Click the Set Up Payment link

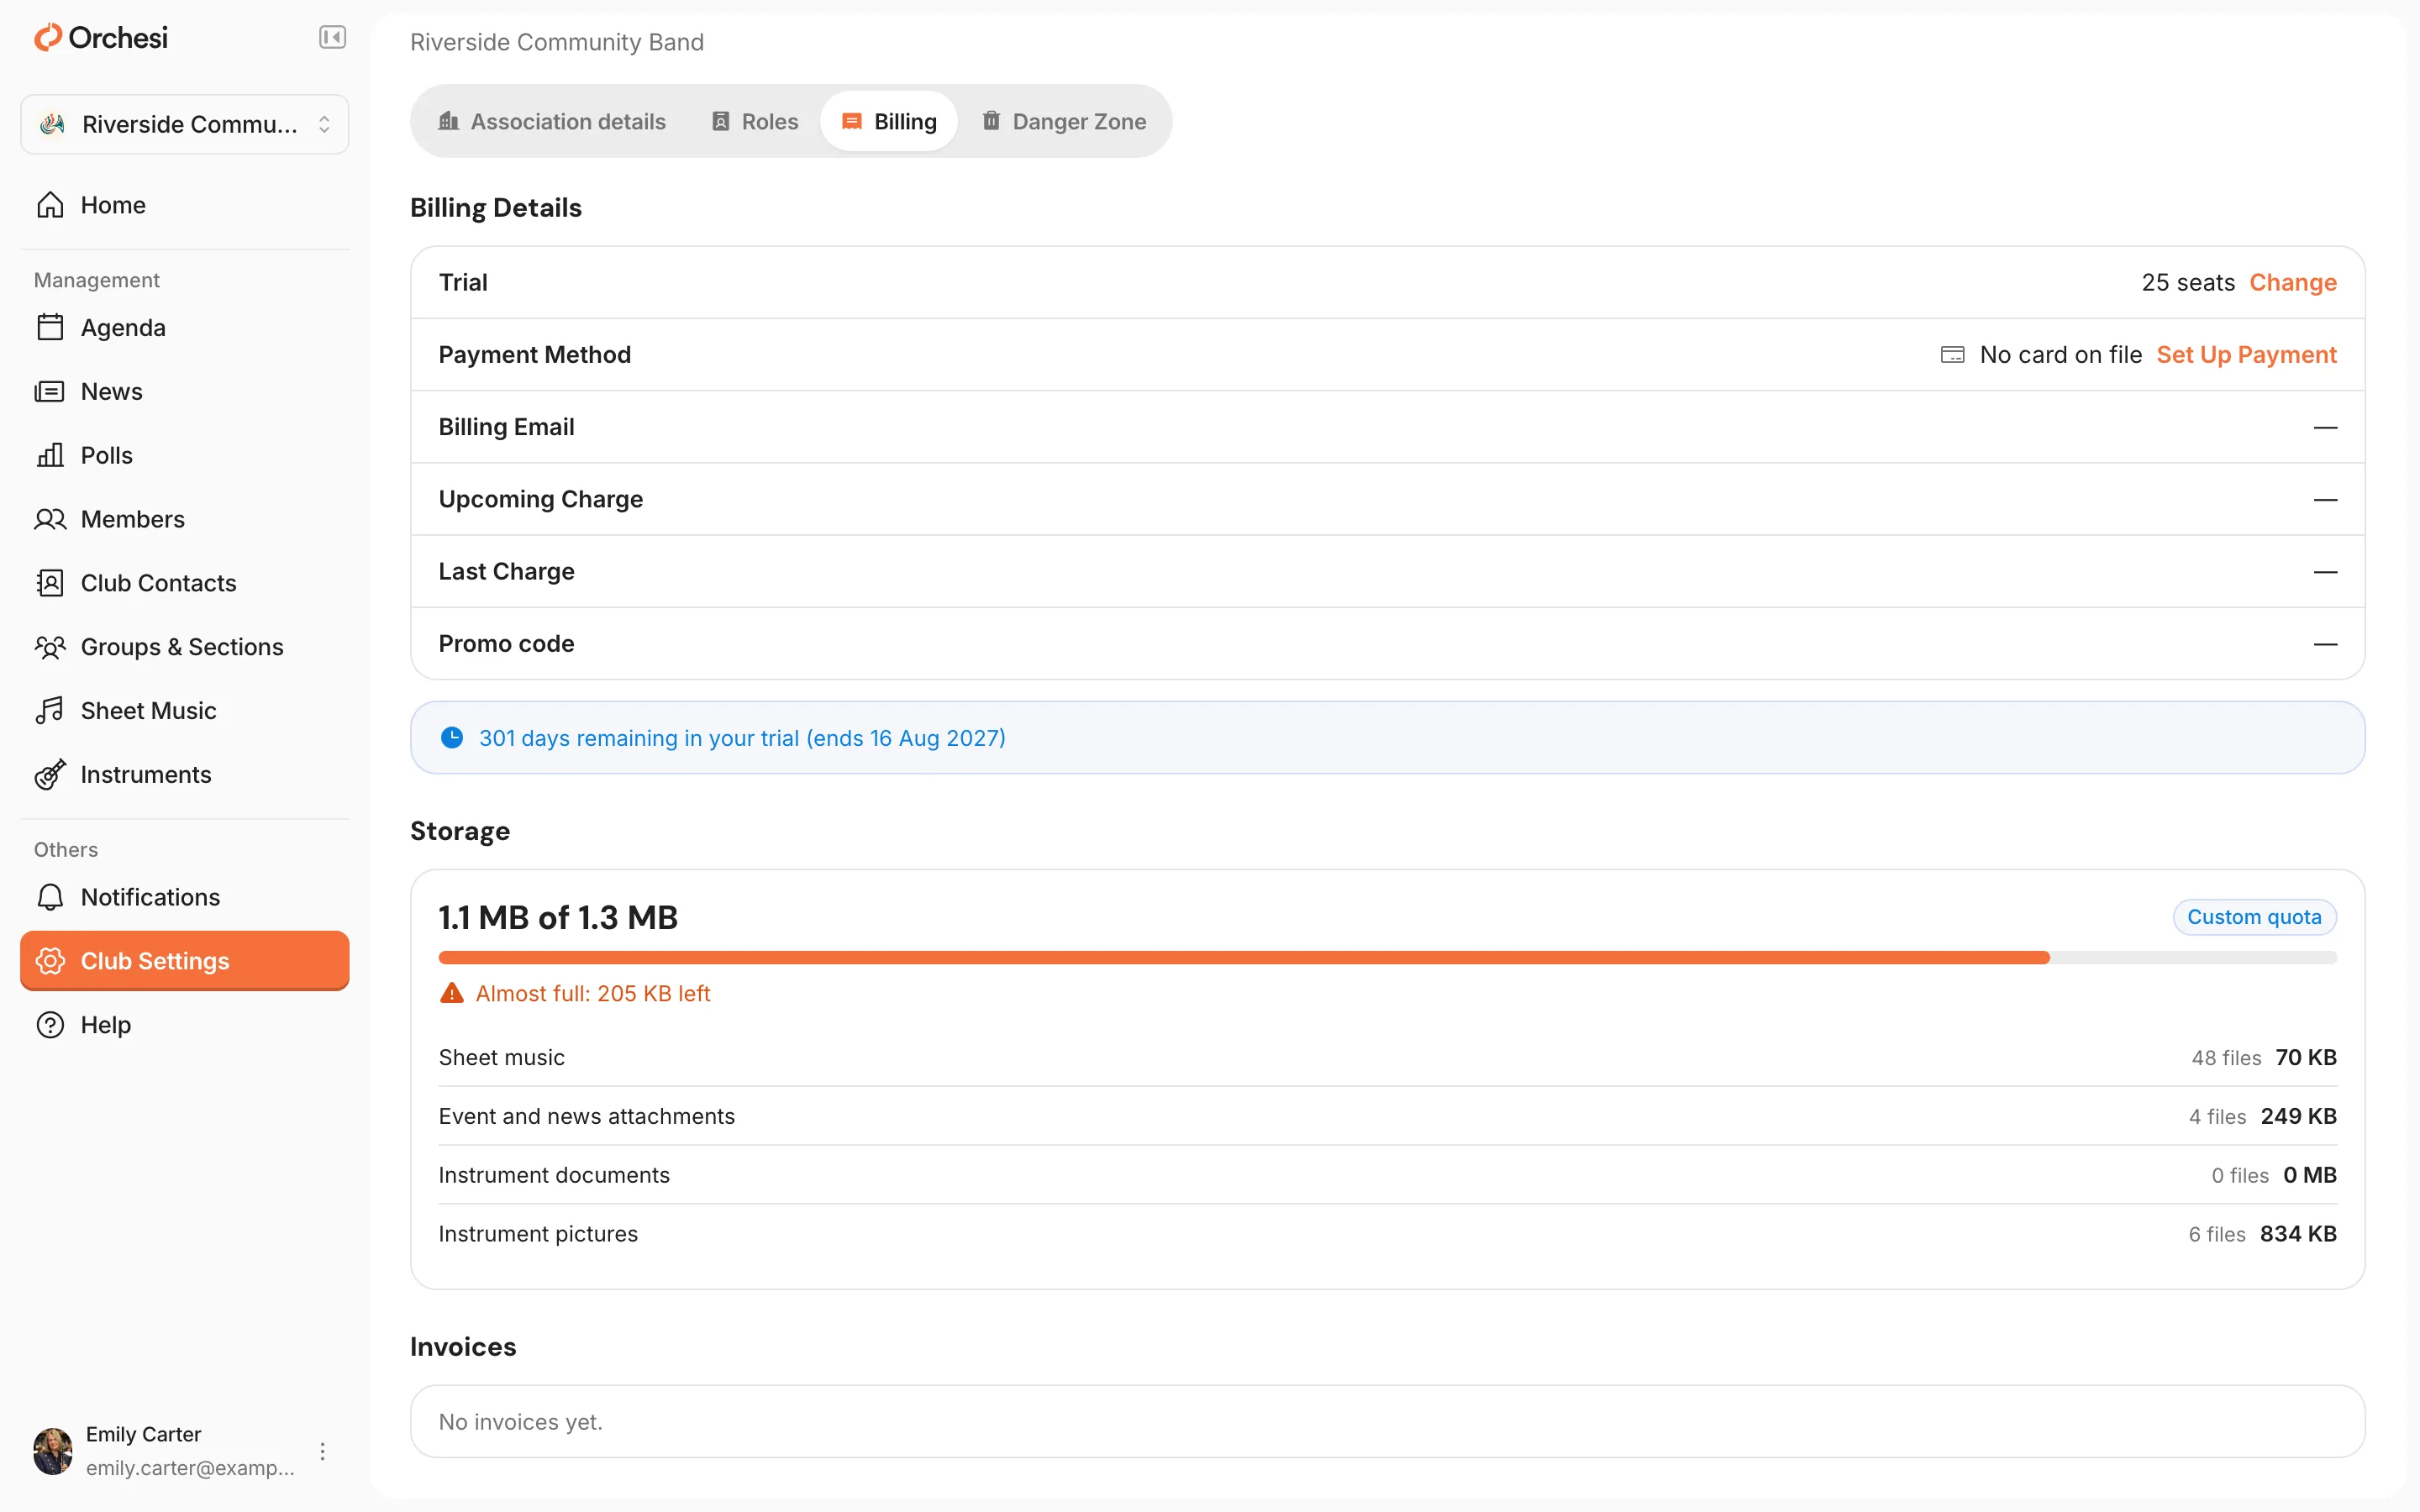pyautogui.click(x=2246, y=355)
